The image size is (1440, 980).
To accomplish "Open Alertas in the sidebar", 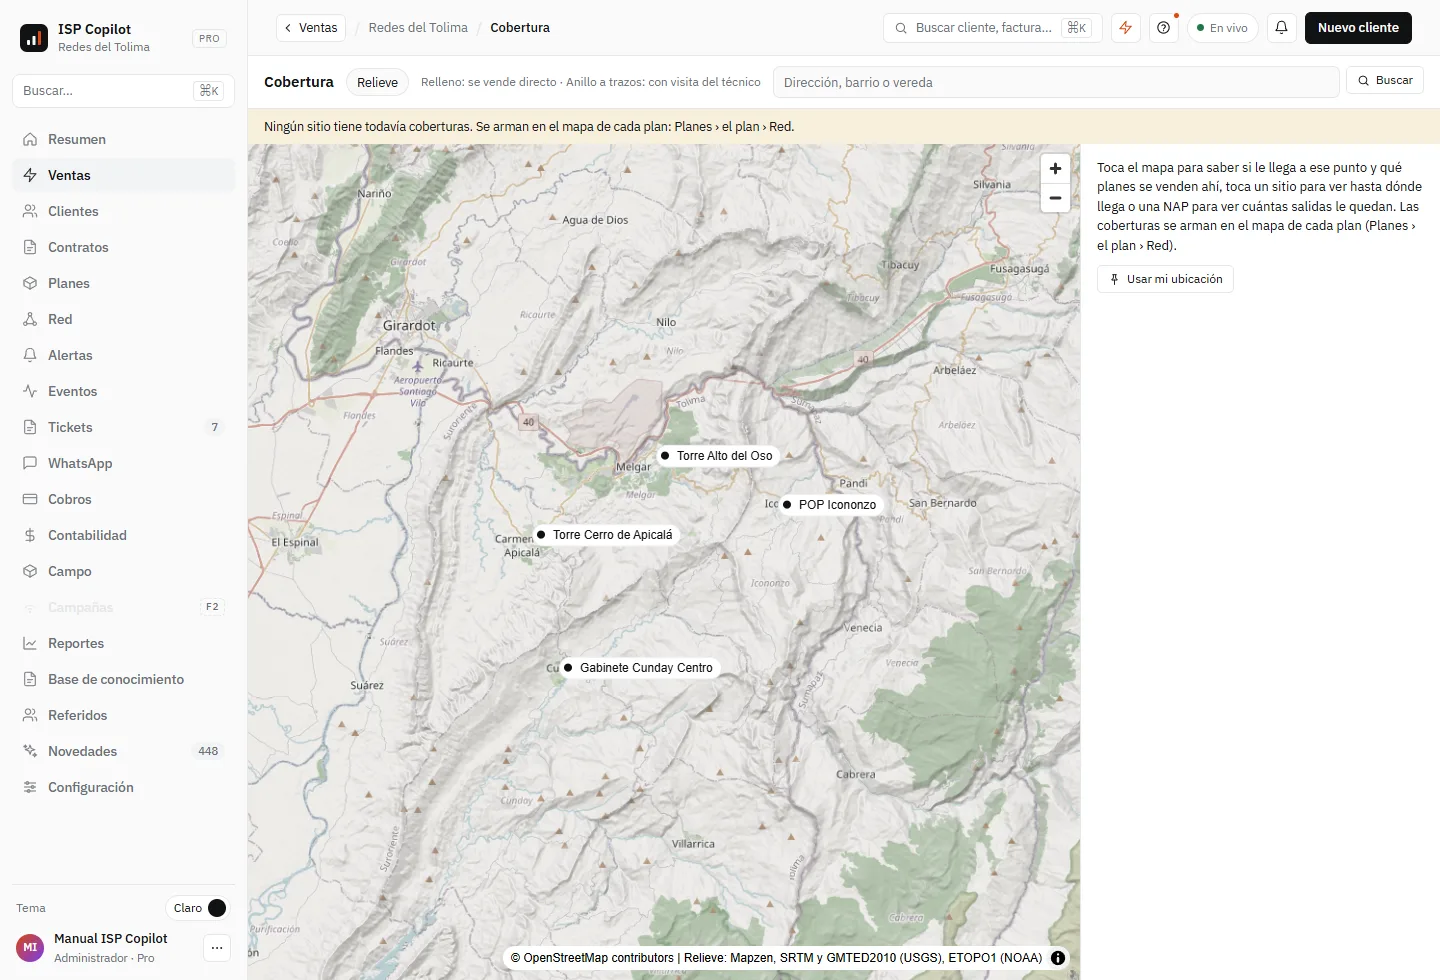I will pos(124,355).
